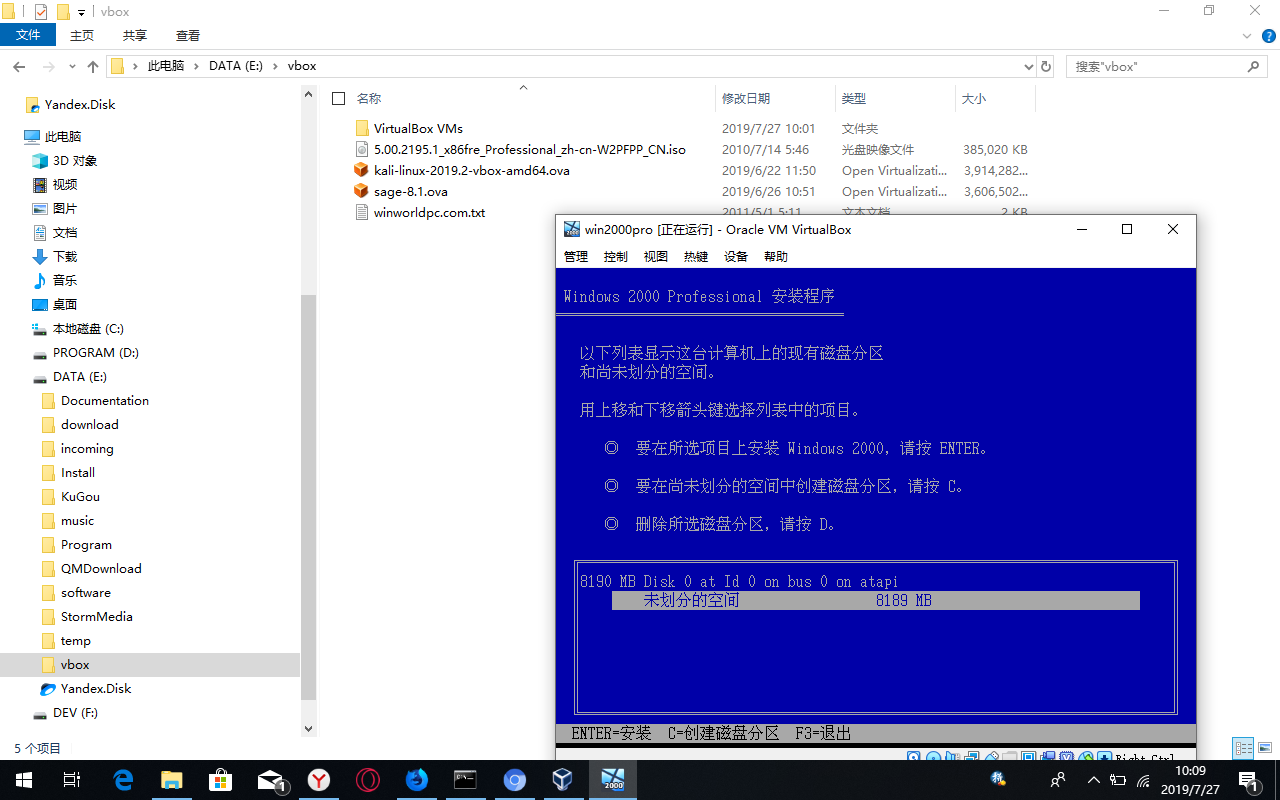Open 共享 ribbon tab
The height and width of the screenshot is (800, 1280).
coord(135,35)
